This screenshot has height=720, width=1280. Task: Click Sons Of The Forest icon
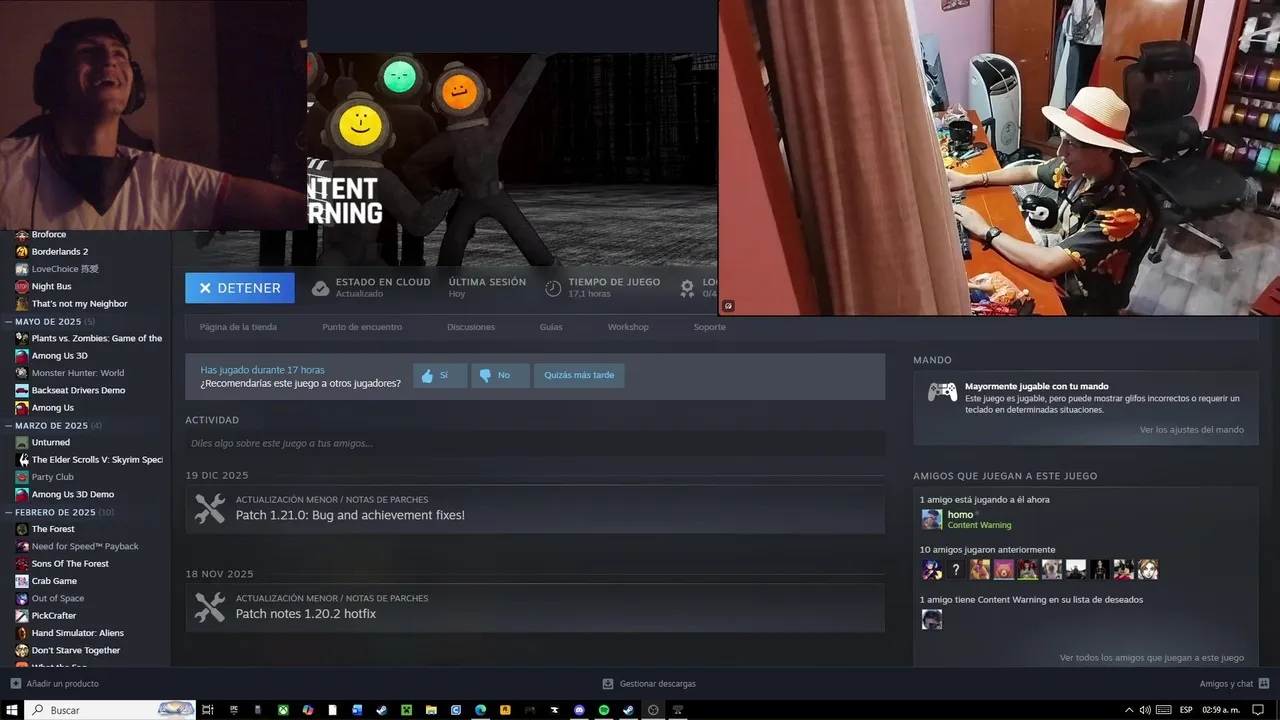click(x=22, y=564)
